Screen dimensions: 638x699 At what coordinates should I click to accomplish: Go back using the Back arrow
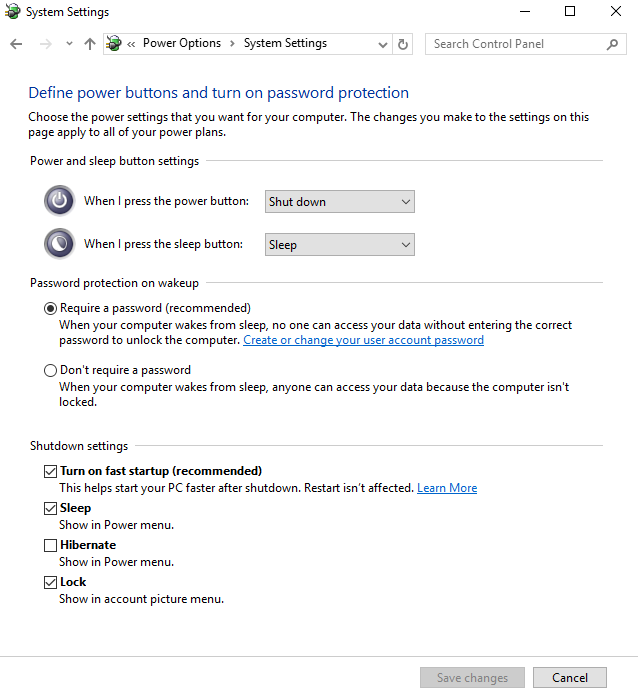click(x=16, y=44)
